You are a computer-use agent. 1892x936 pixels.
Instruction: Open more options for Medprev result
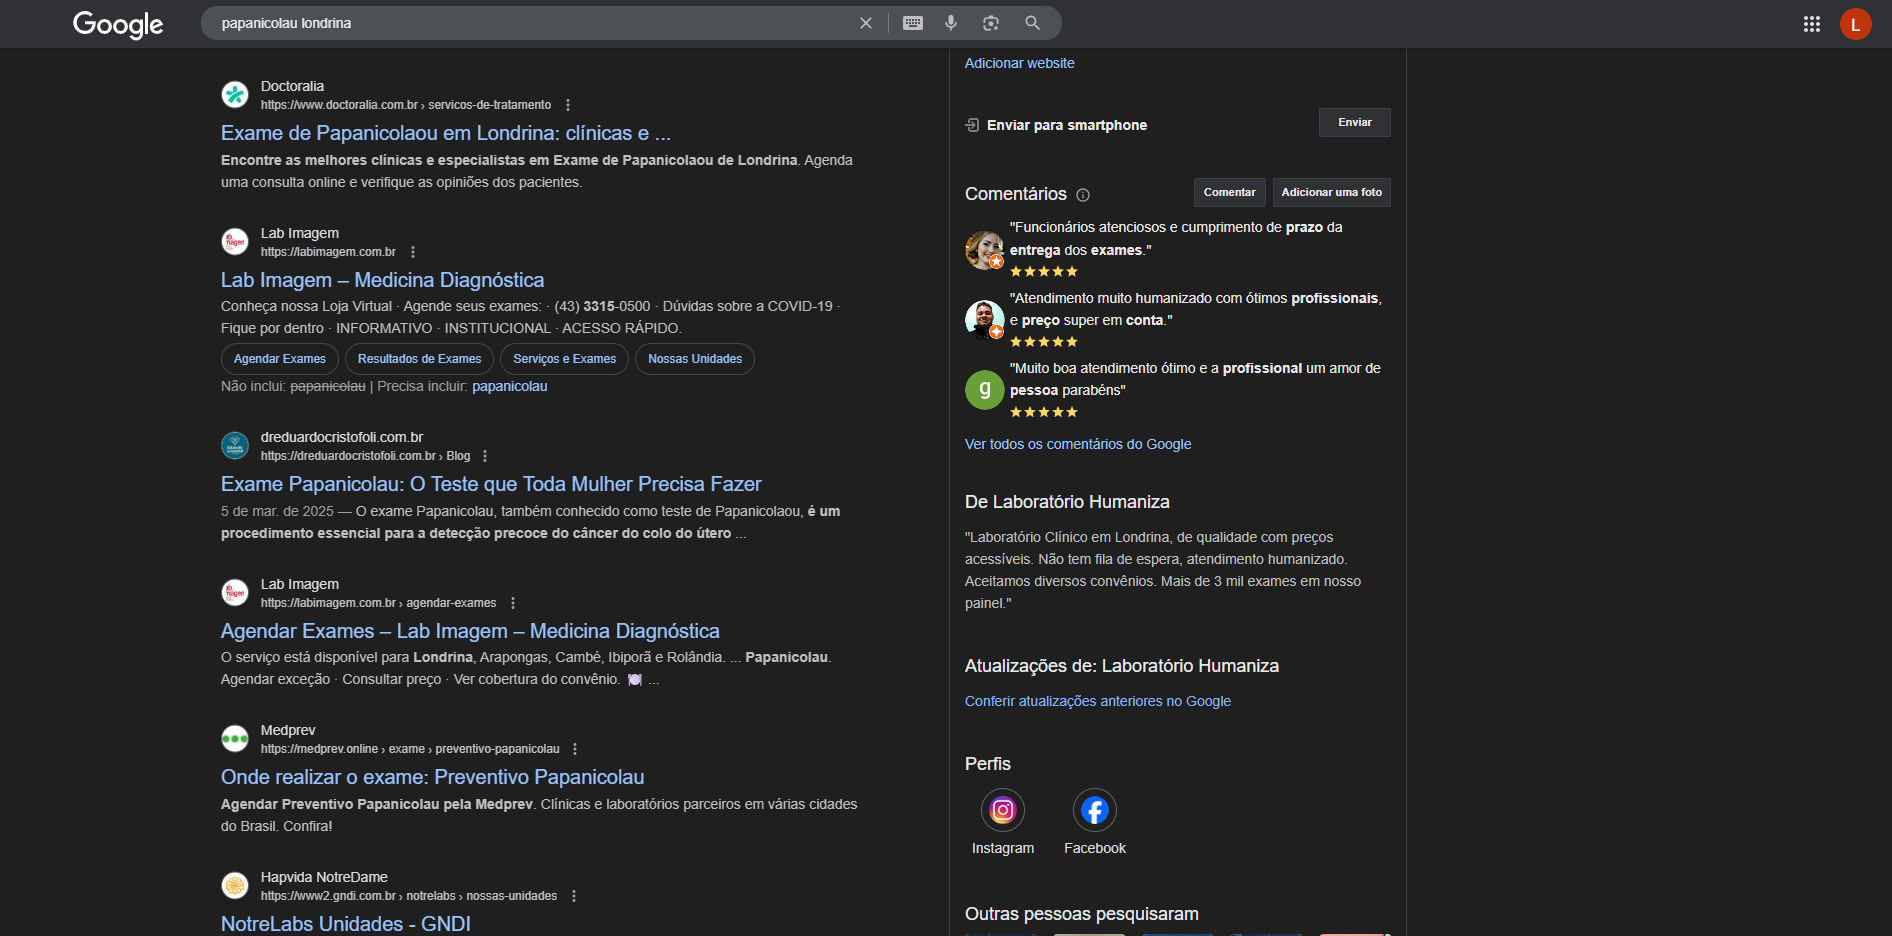click(575, 749)
